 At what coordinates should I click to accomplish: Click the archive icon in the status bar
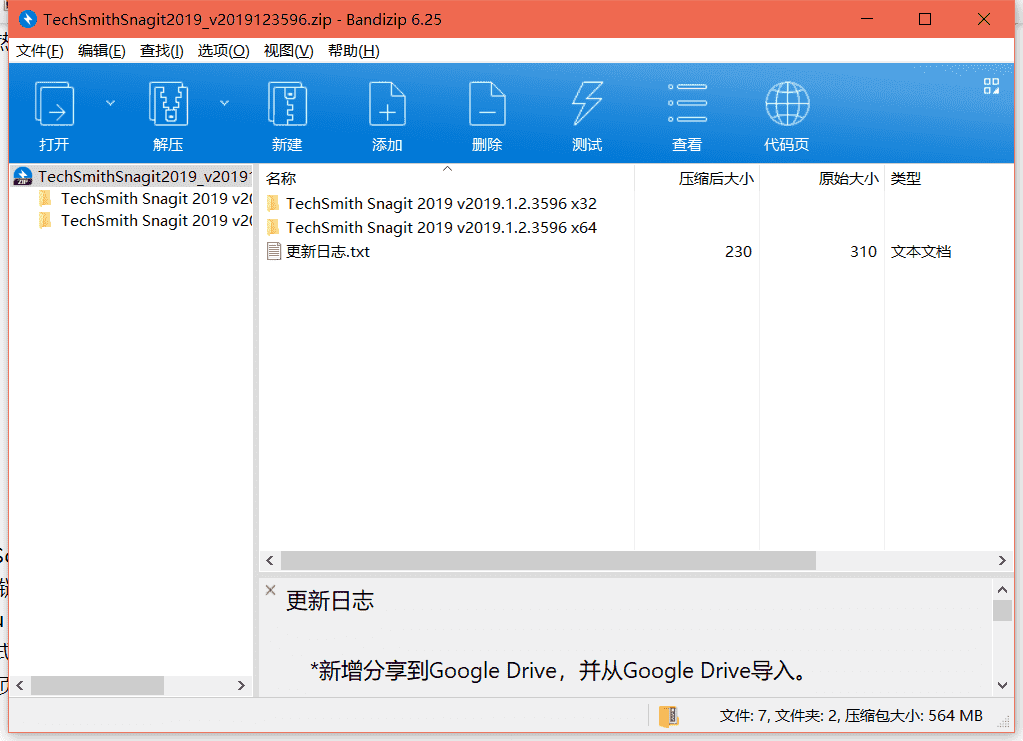(669, 716)
